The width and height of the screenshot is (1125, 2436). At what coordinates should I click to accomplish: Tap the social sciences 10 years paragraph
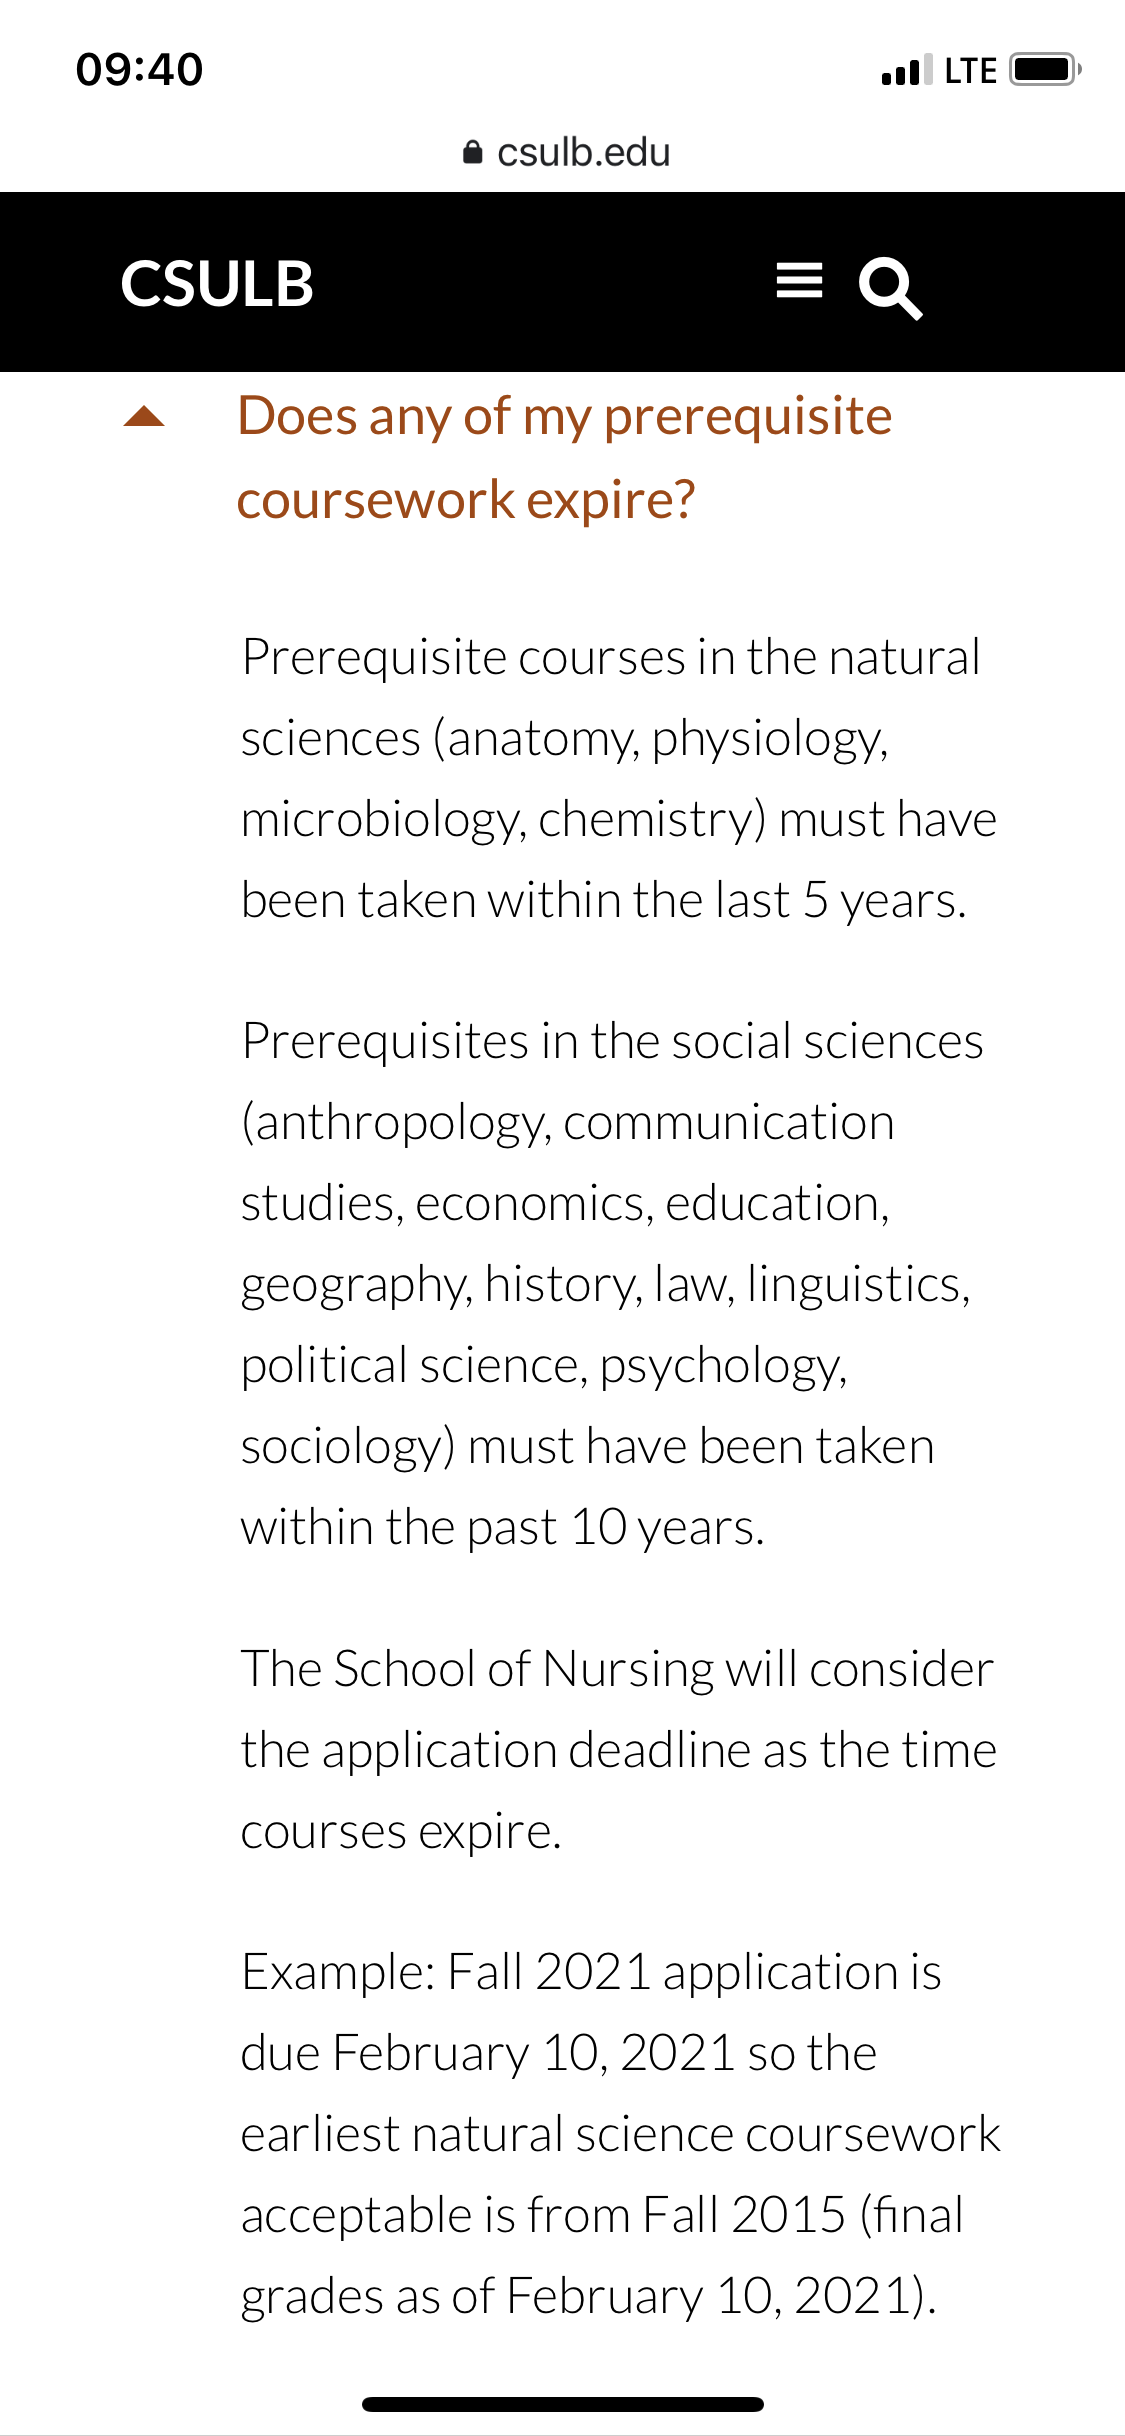tap(612, 1284)
